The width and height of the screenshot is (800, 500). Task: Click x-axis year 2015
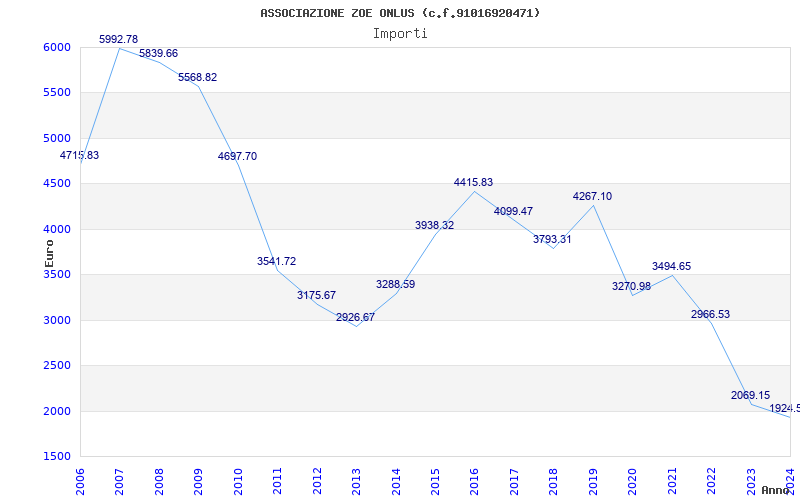tap(435, 481)
